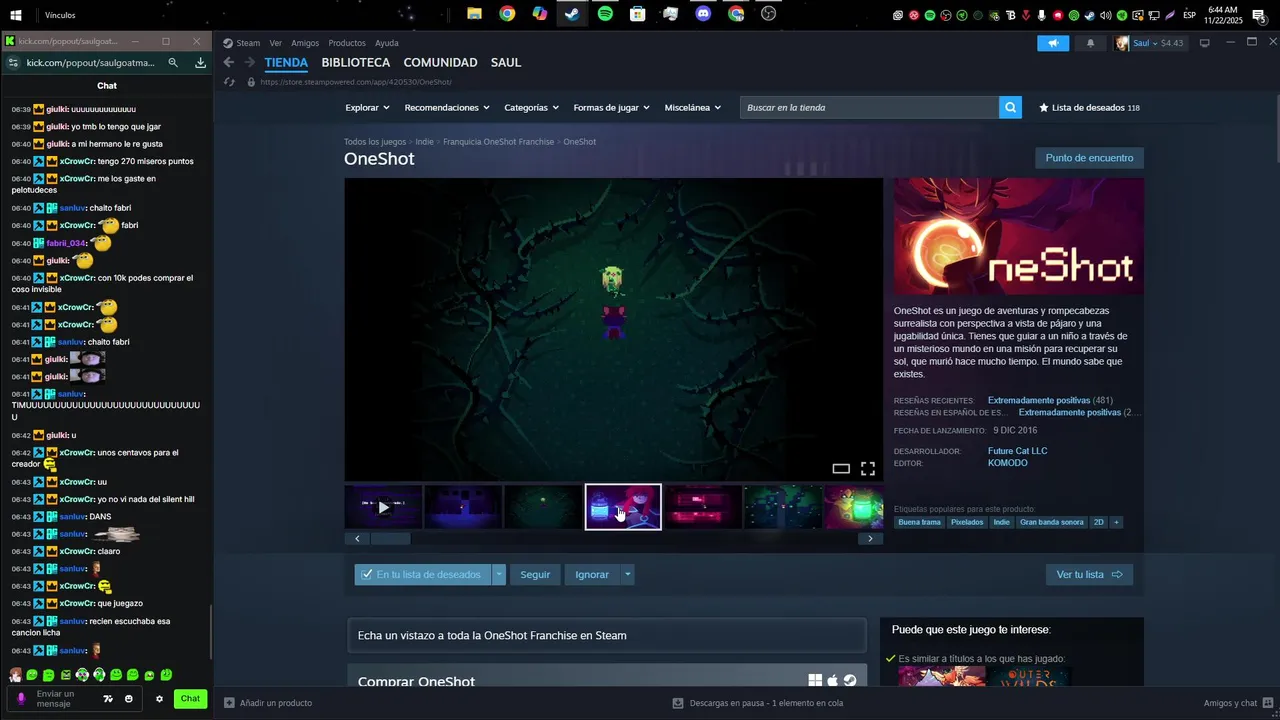Image resolution: width=1280 pixels, height=720 pixels.
Task: Open the Ayuda menu
Action: (386, 43)
